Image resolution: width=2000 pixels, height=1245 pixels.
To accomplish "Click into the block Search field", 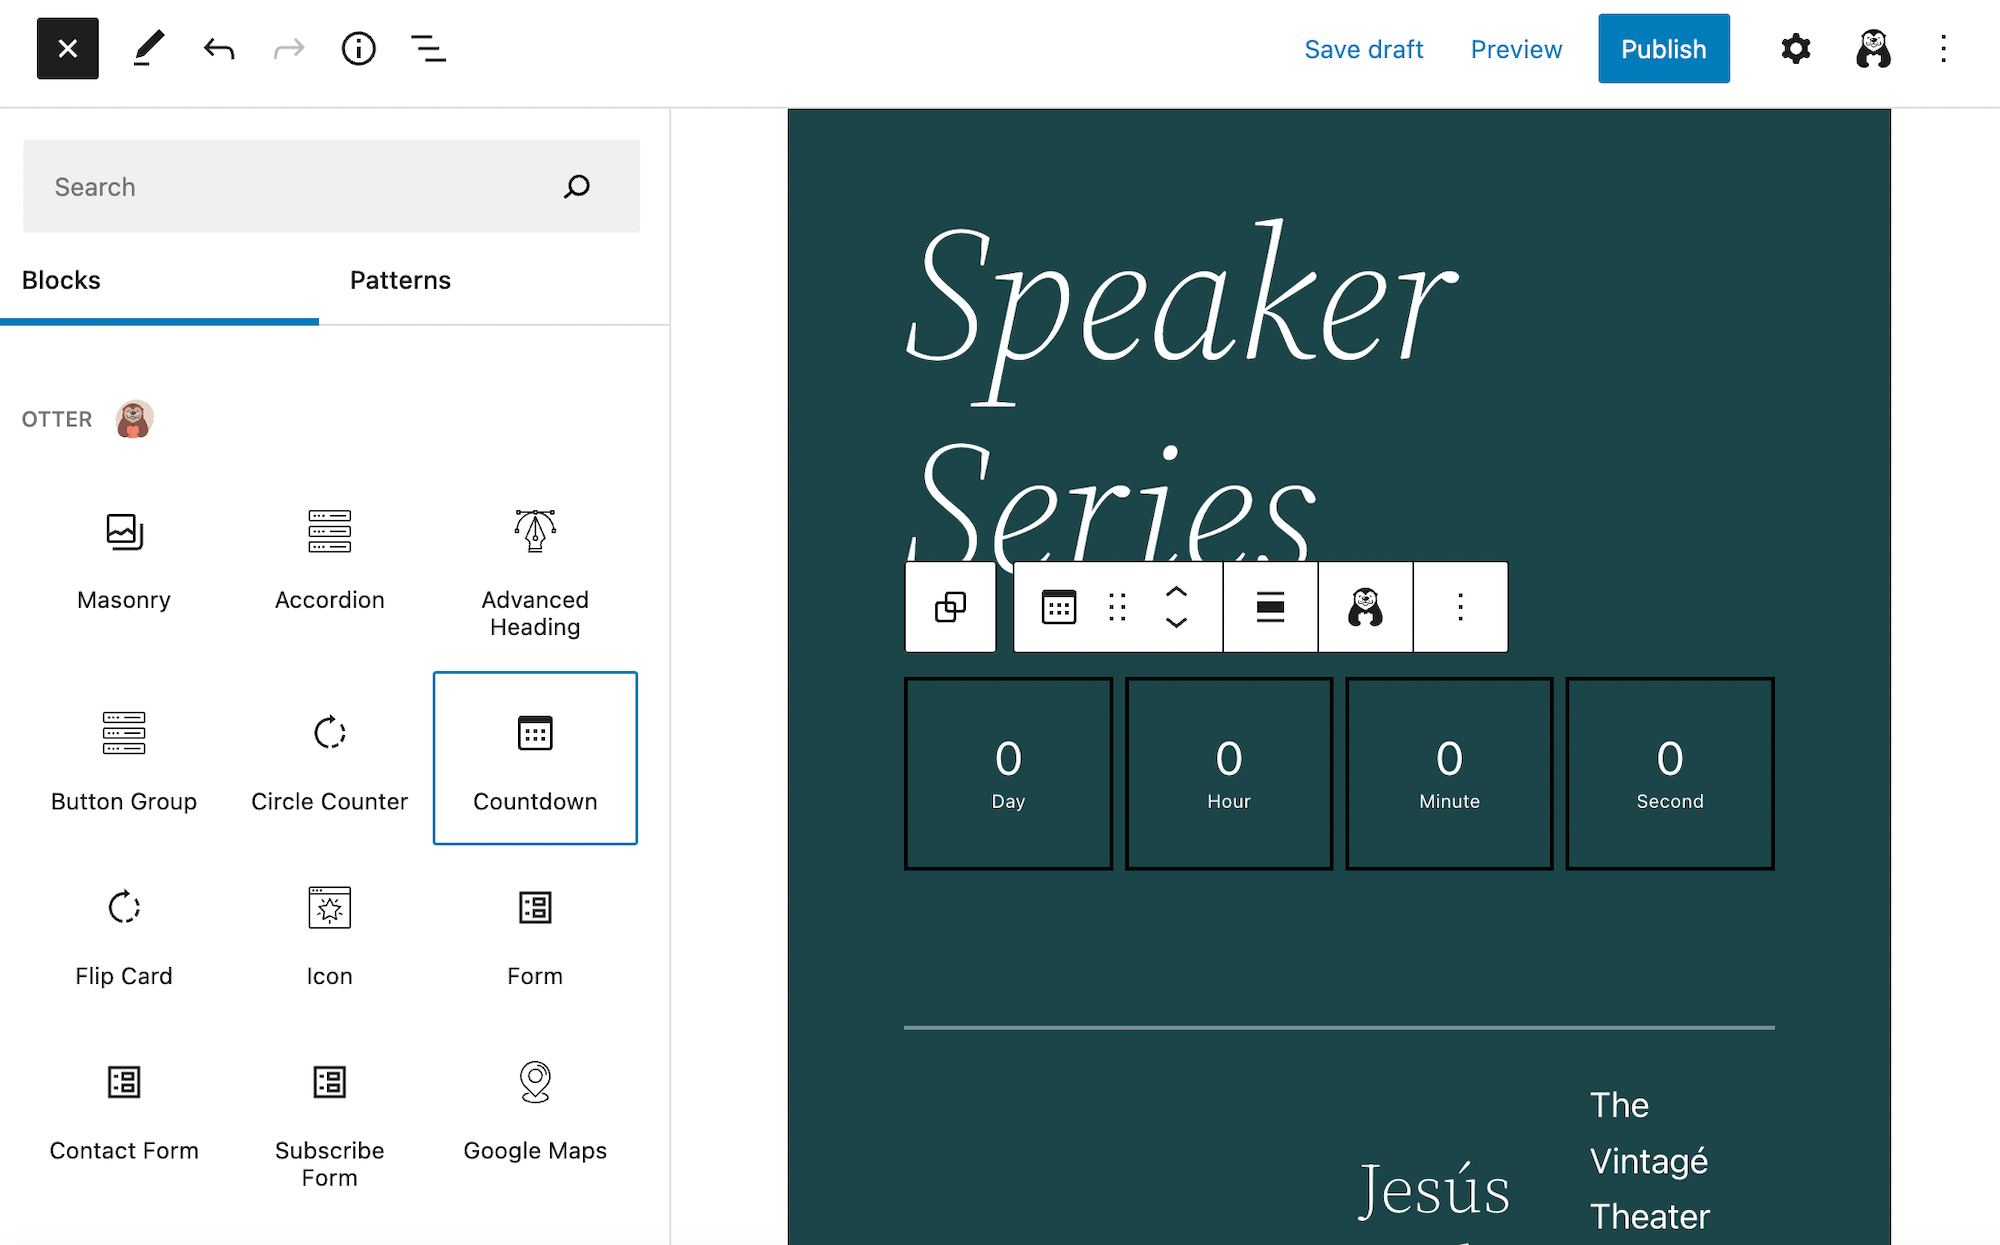I will 300,187.
